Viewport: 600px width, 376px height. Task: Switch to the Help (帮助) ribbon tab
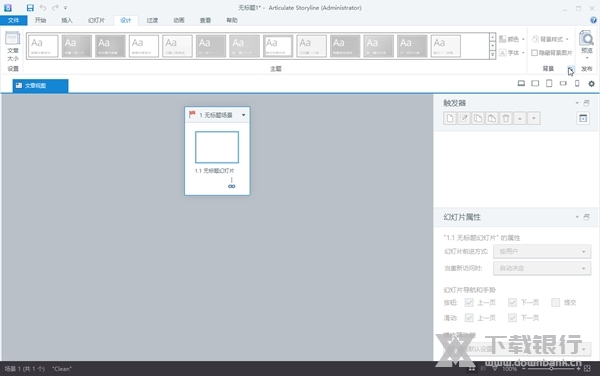232,20
